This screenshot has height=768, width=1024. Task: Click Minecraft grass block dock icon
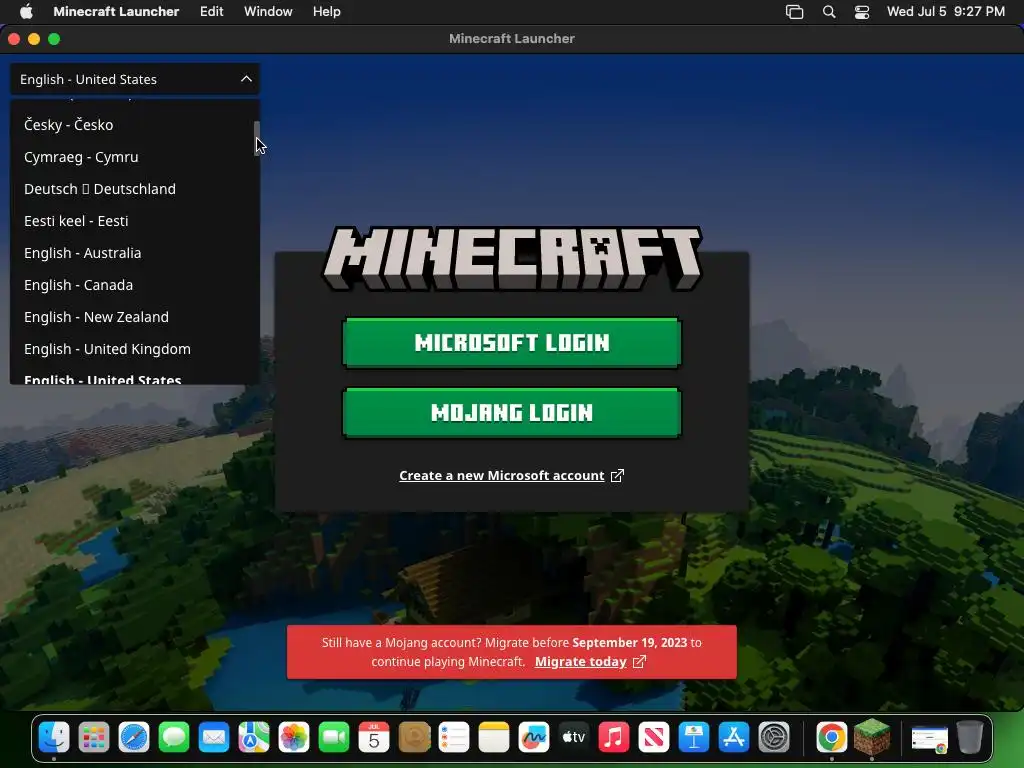pos(872,737)
